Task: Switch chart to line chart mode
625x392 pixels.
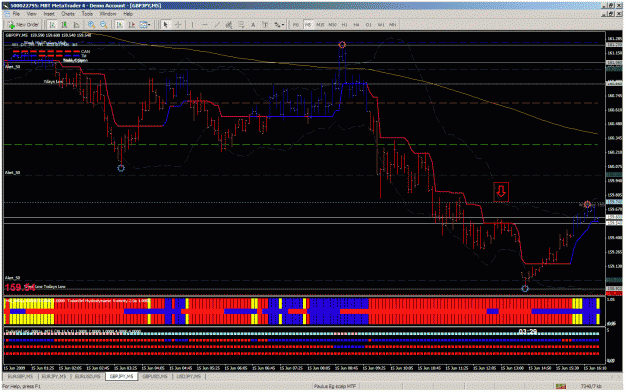Action: tap(76, 25)
